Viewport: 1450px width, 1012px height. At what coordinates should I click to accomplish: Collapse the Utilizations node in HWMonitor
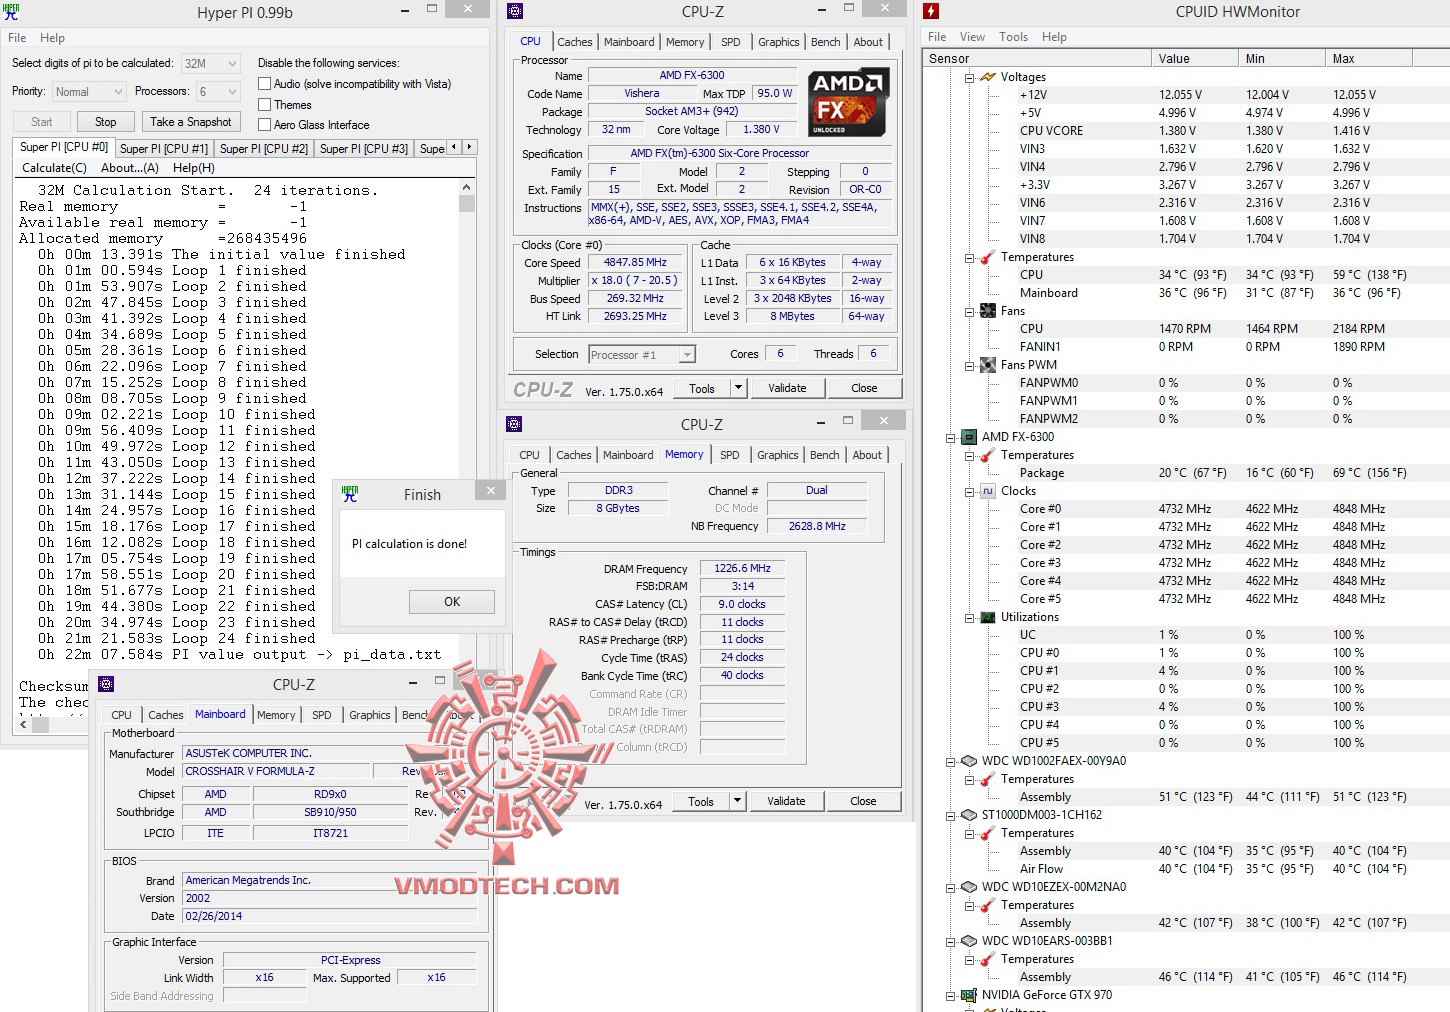click(969, 617)
